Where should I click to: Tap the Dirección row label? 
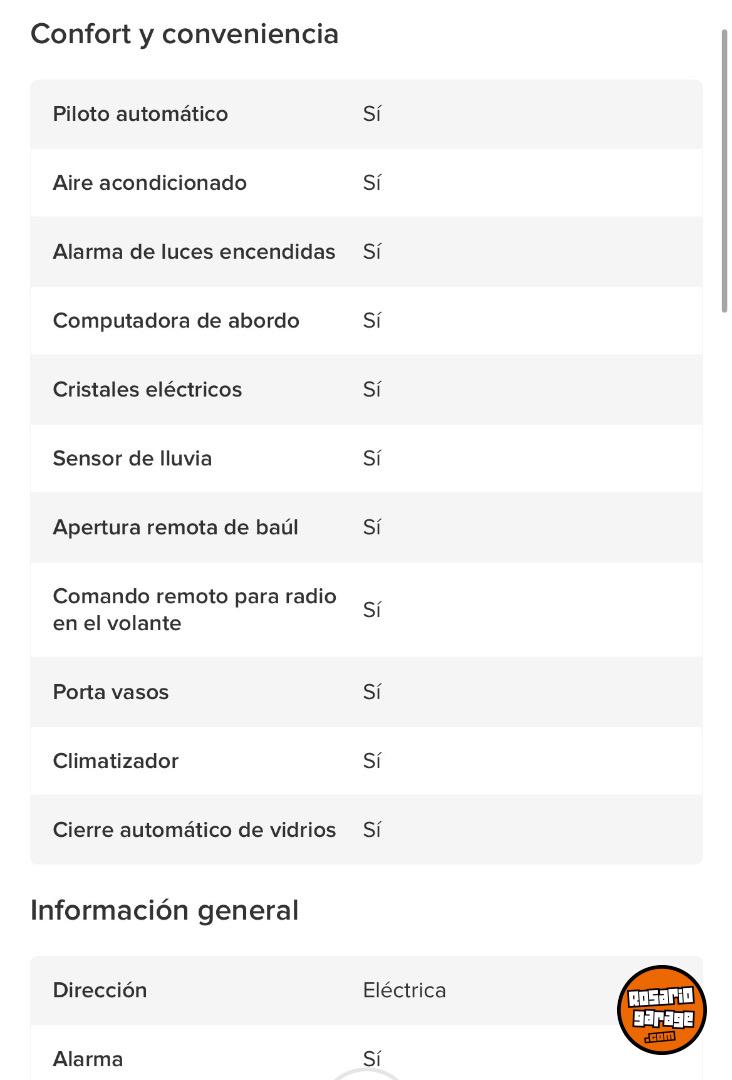click(x=100, y=990)
